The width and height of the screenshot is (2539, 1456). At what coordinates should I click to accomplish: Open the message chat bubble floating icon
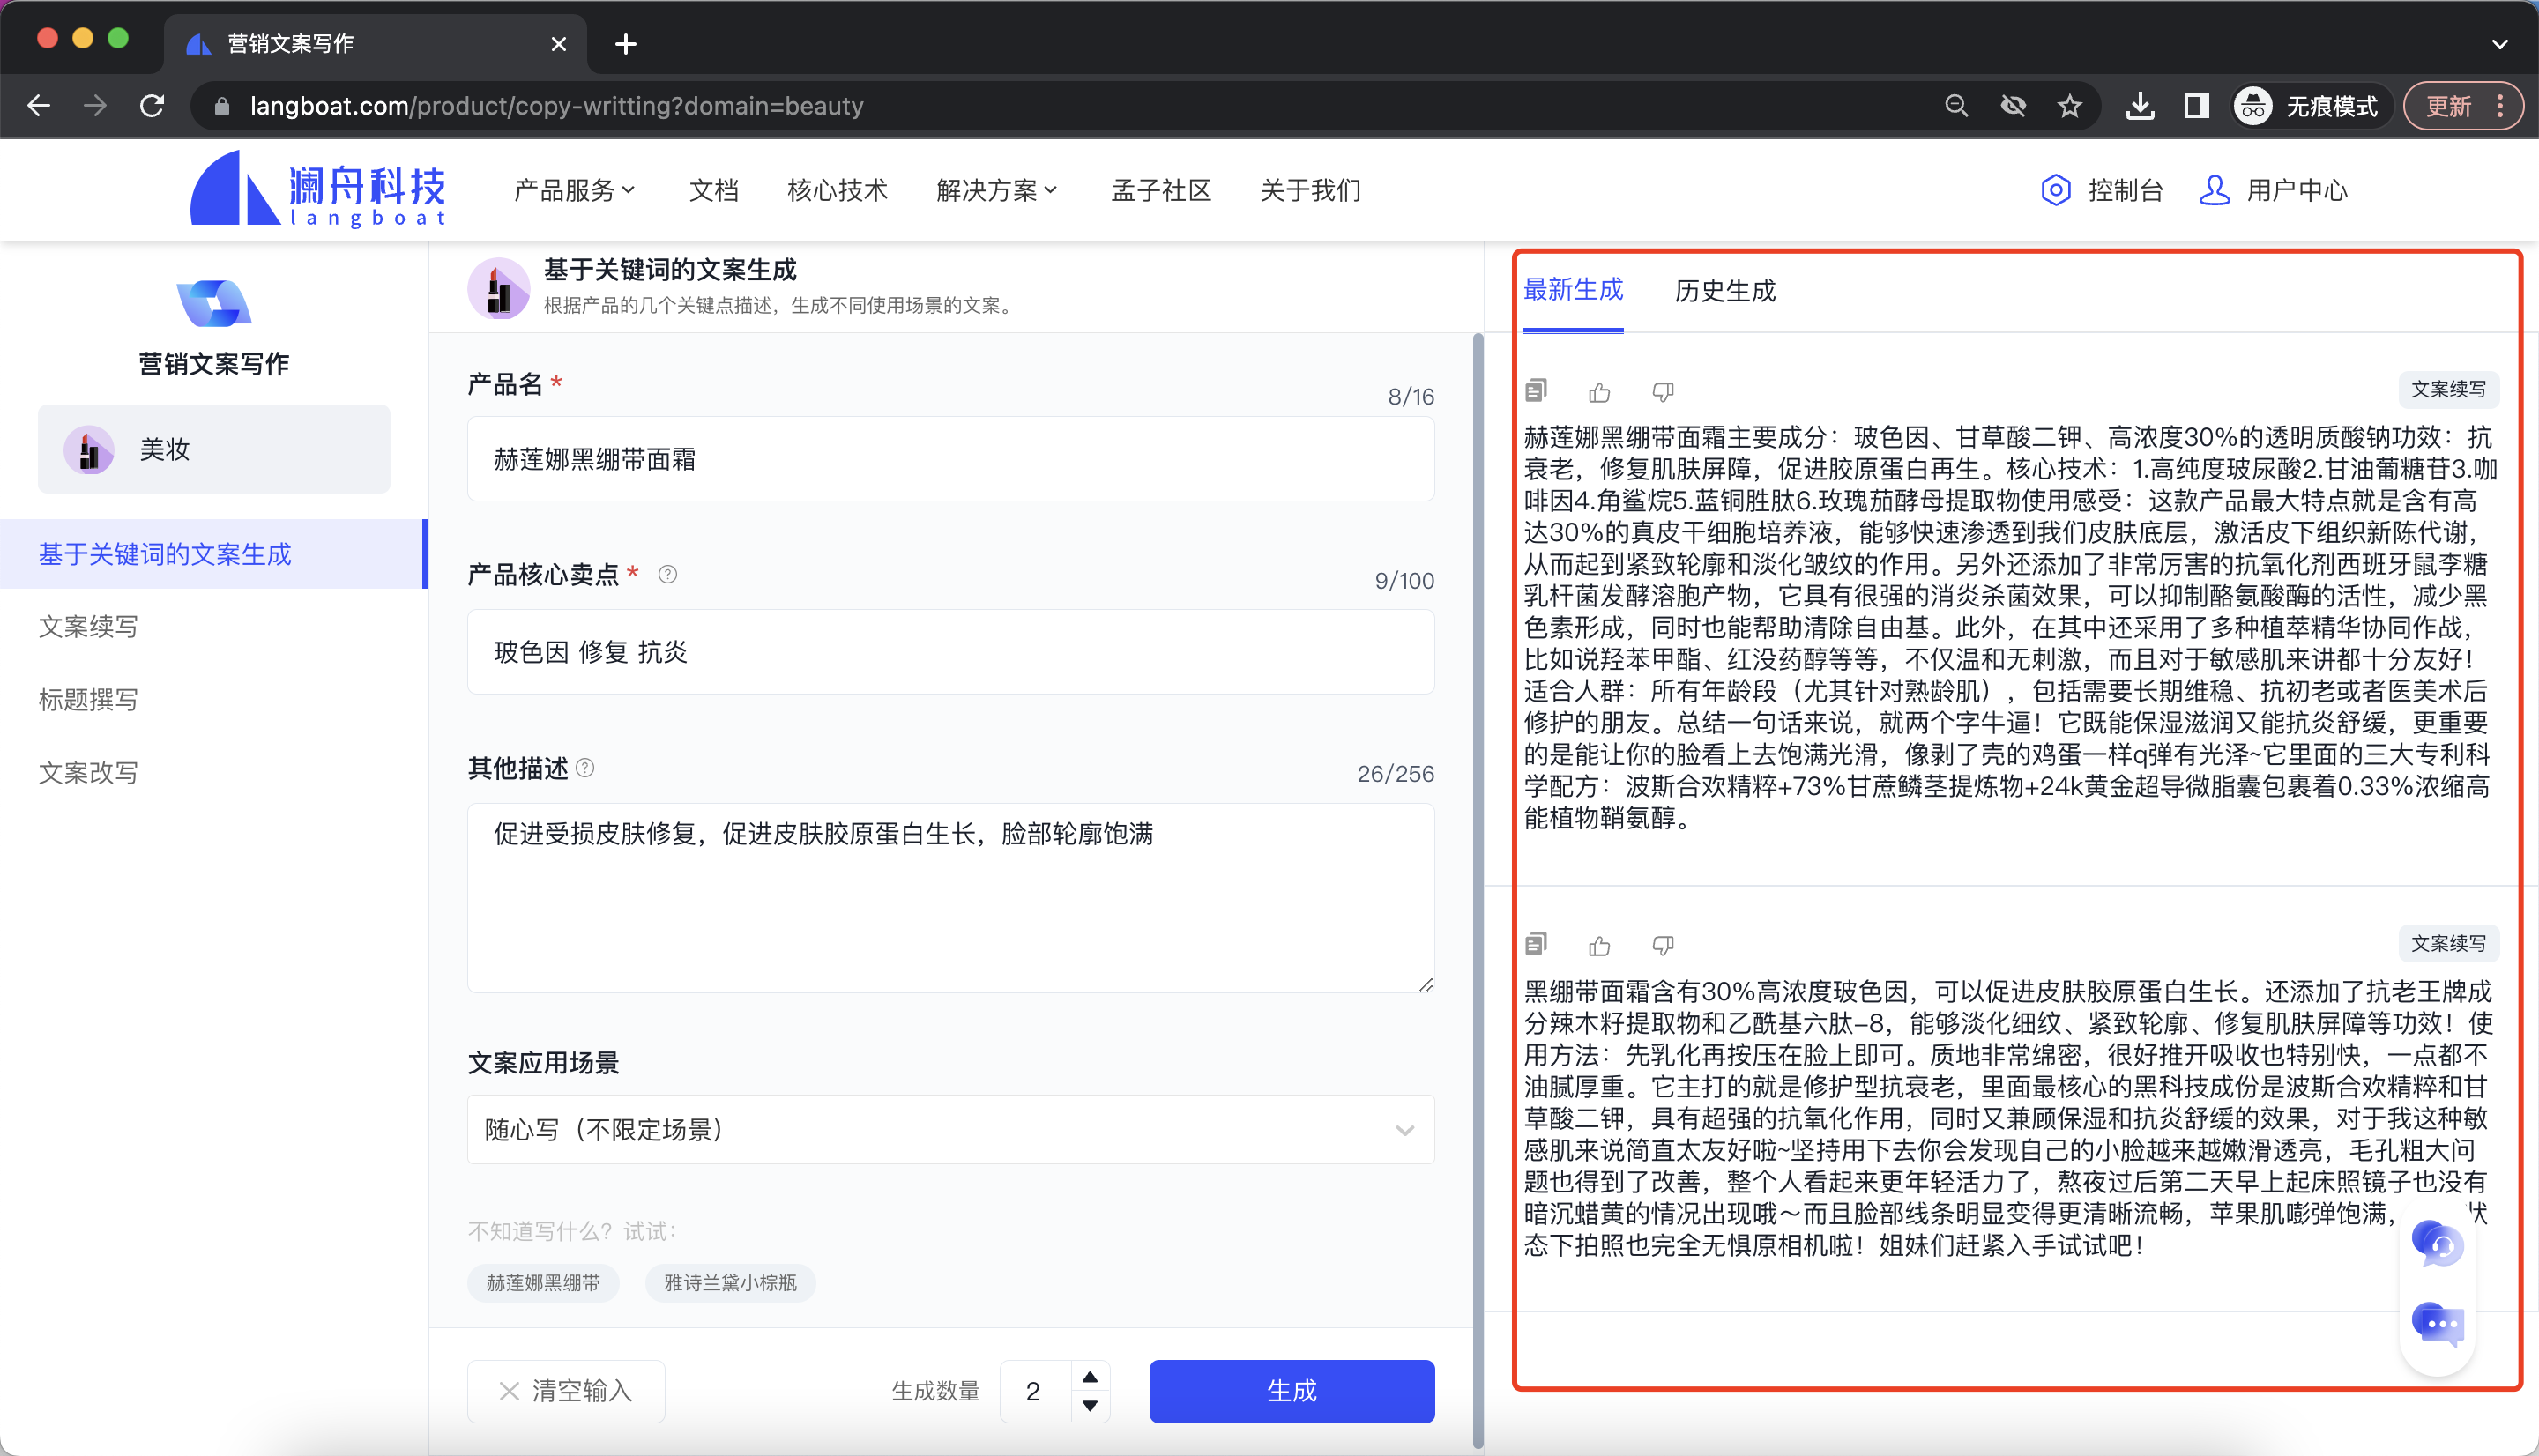(2437, 1324)
